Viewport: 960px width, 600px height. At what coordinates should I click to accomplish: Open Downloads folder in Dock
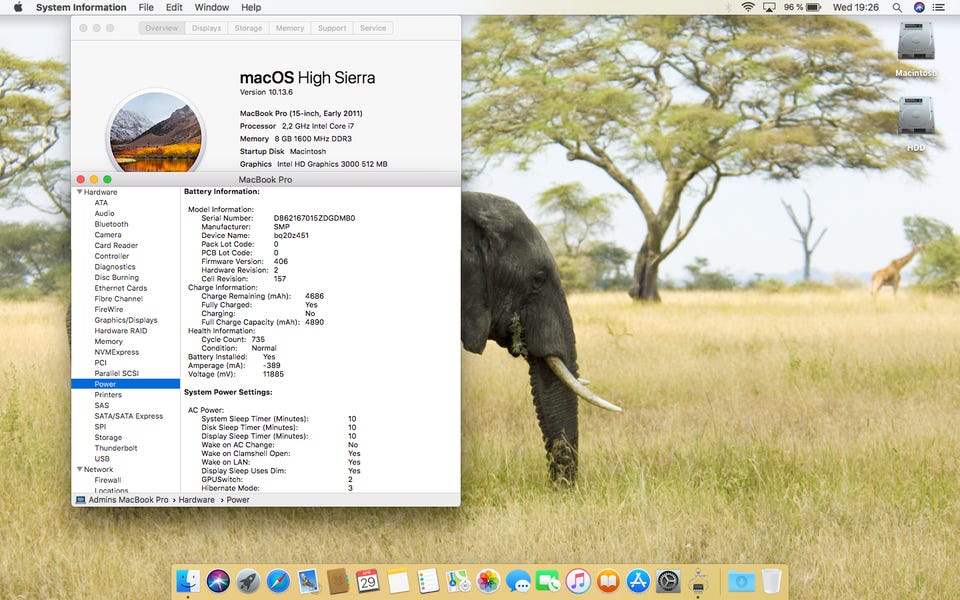tap(741, 580)
